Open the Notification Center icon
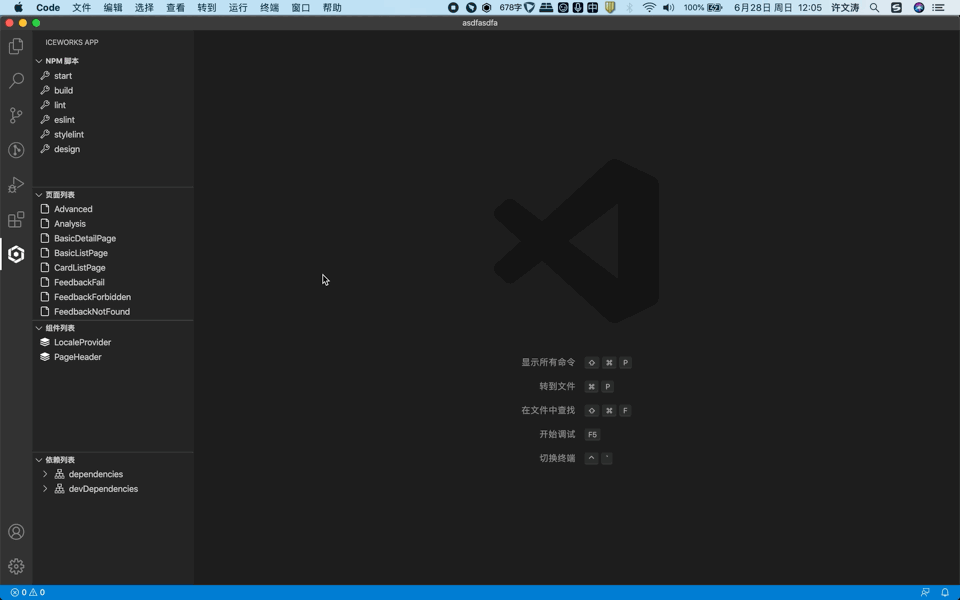The height and width of the screenshot is (600, 960). [x=938, y=8]
